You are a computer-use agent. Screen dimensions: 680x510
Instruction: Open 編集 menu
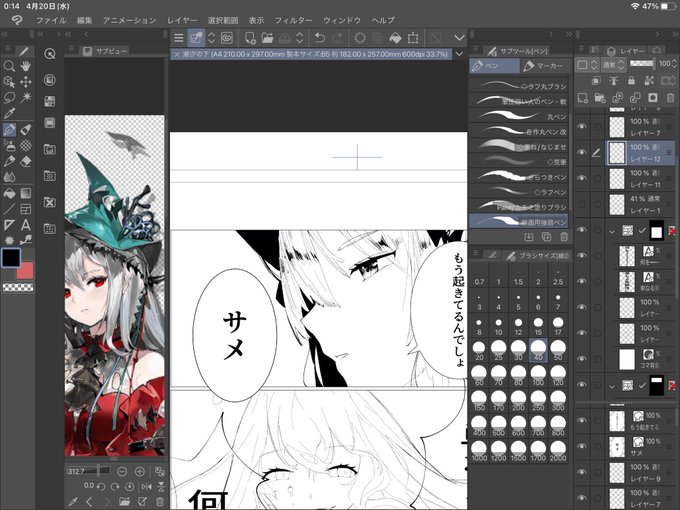pos(85,20)
